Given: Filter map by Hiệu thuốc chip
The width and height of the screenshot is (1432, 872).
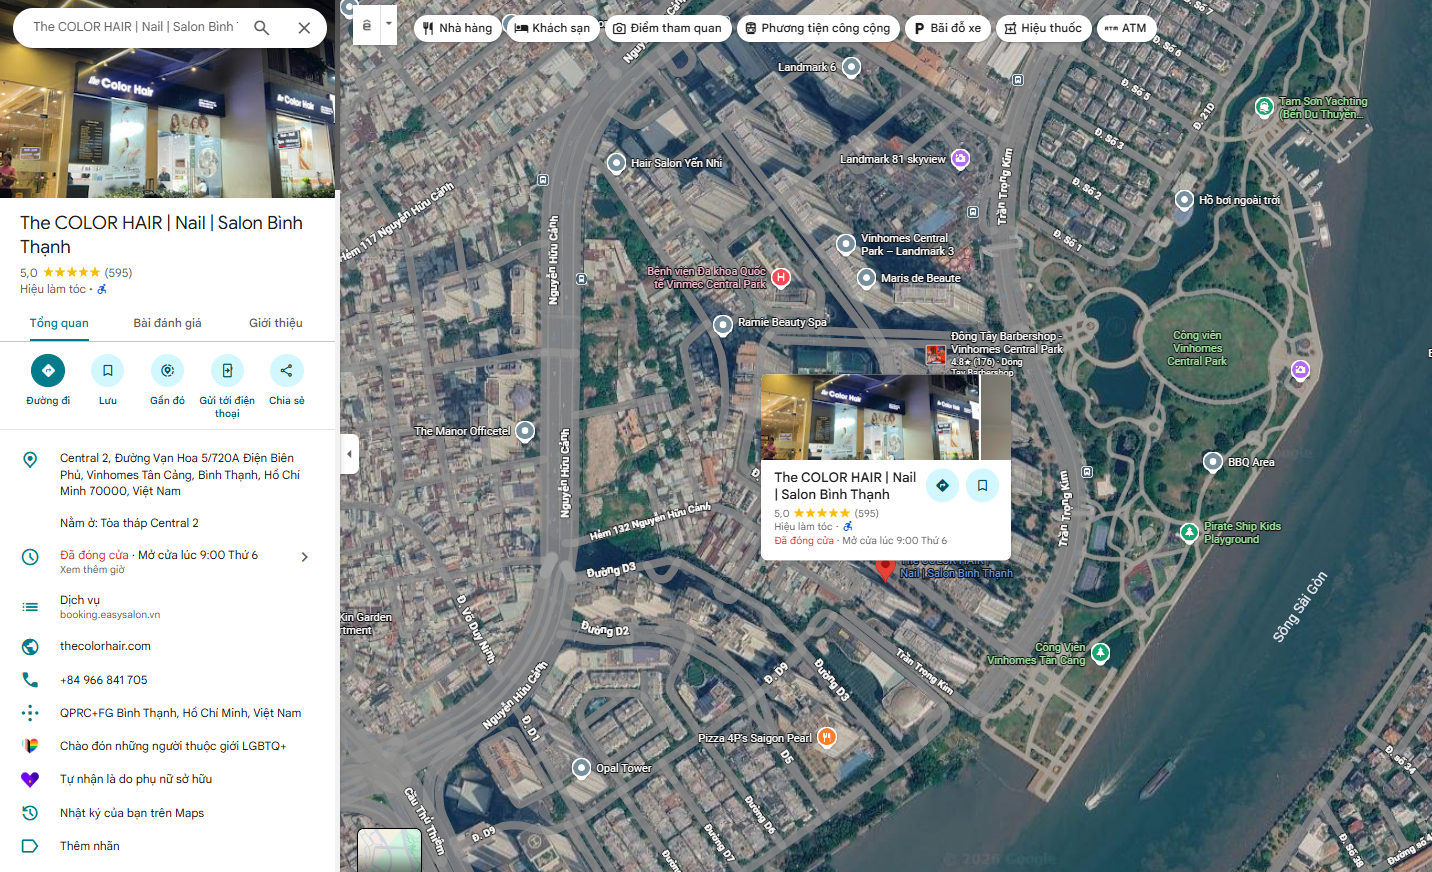Looking at the screenshot, I should (1043, 28).
